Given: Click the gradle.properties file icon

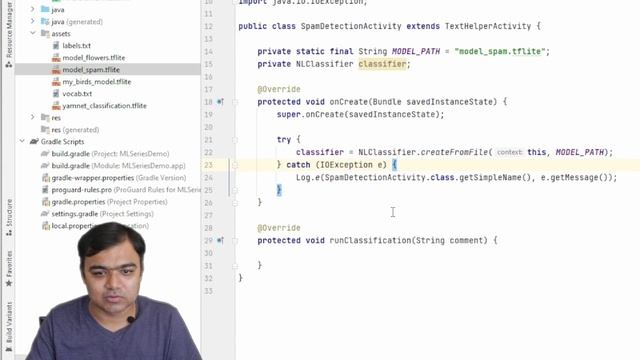Looking at the screenshot, I should (45, 202).
